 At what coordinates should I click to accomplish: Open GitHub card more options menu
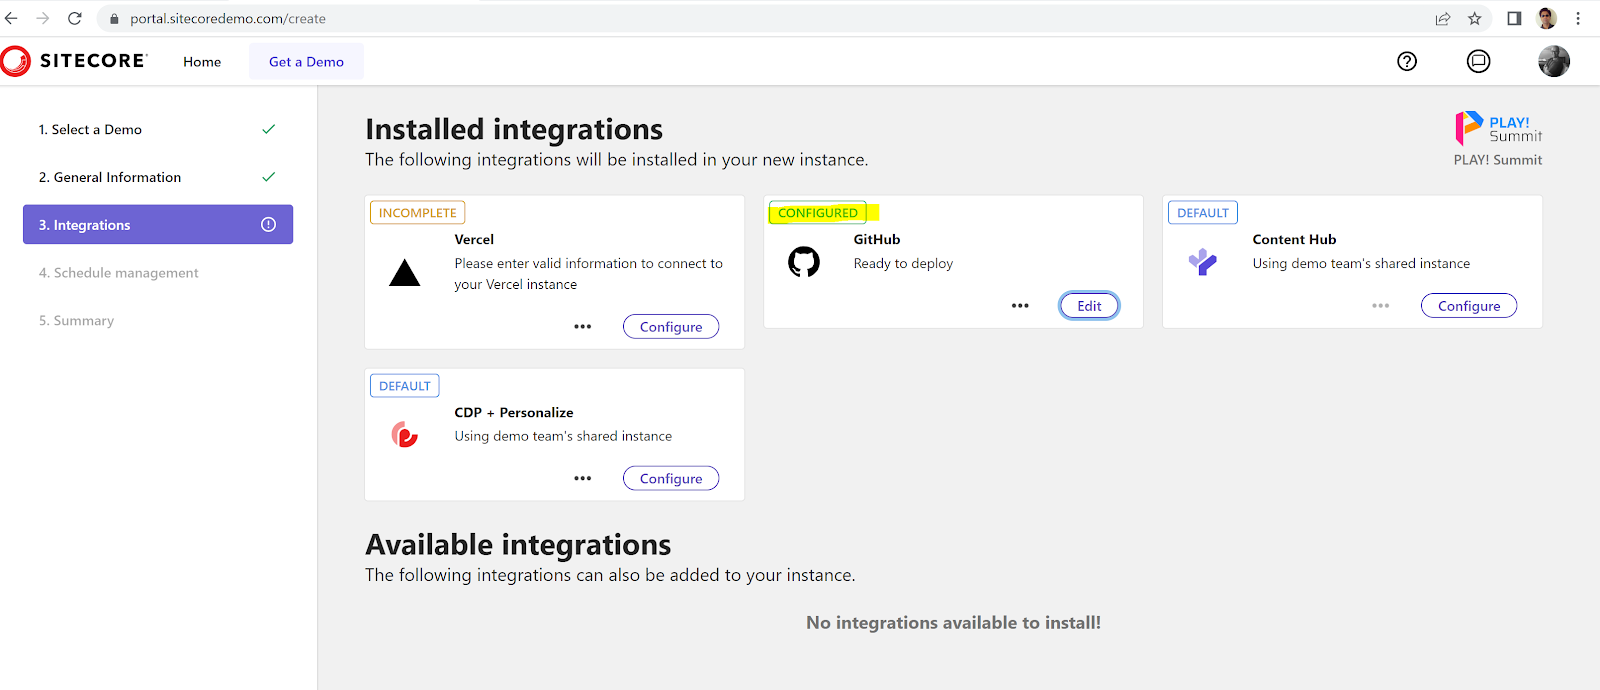1020,306
